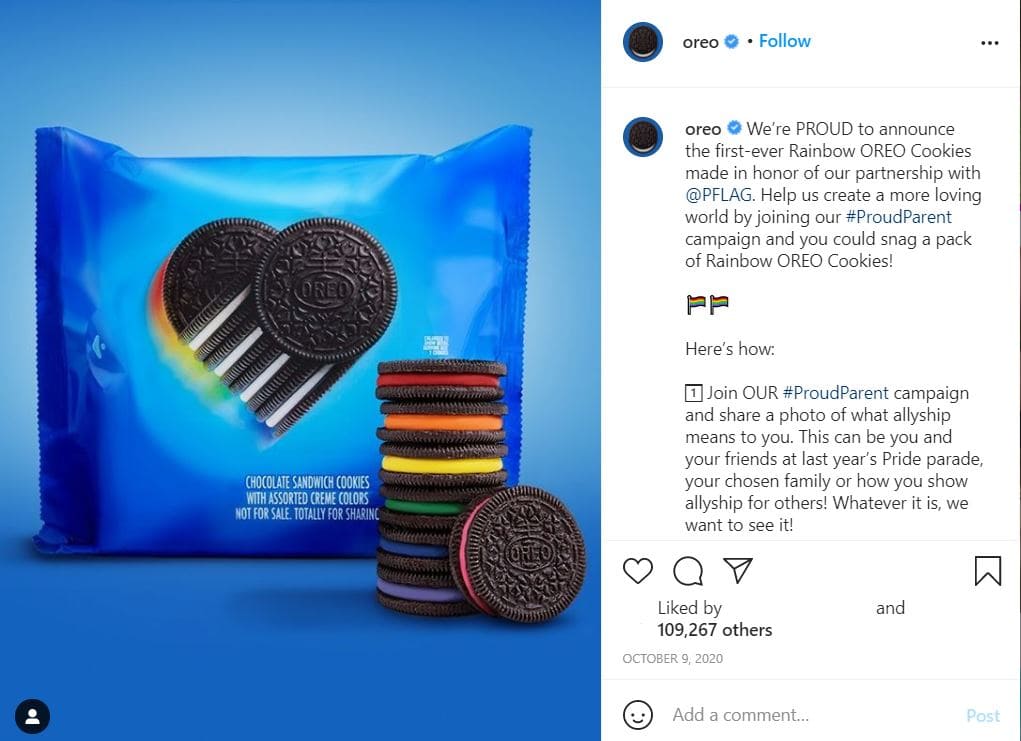Open oreo avatar next to the caption

point(643,137)
